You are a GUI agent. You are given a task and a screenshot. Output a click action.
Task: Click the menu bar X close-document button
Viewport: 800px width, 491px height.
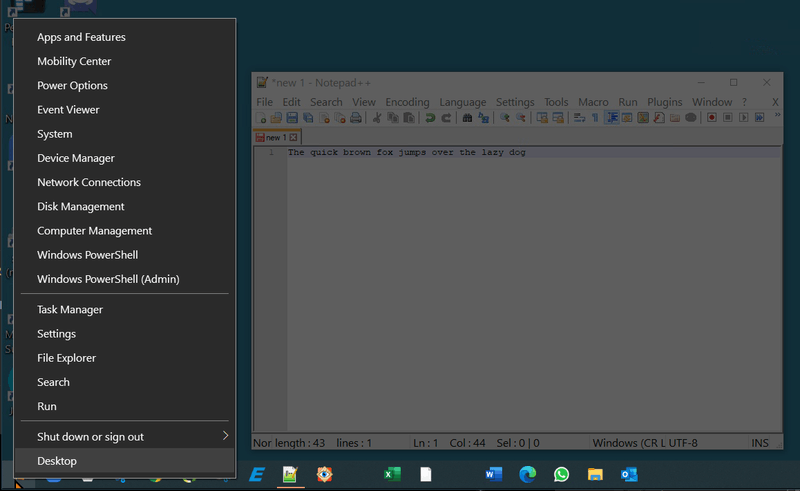point(775,102)
